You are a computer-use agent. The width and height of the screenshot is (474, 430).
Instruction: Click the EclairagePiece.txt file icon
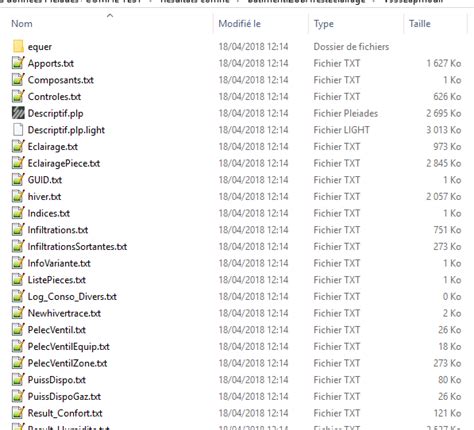(x=18, y=163)
